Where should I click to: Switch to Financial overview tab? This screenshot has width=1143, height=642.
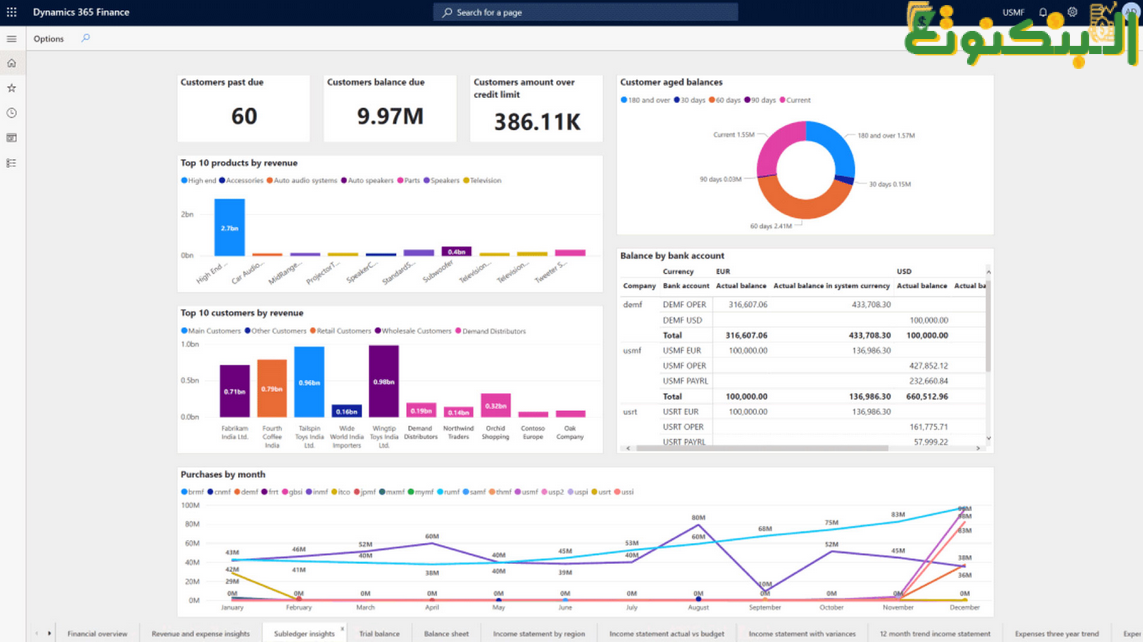pyautogui.click(x=97, y=633)
